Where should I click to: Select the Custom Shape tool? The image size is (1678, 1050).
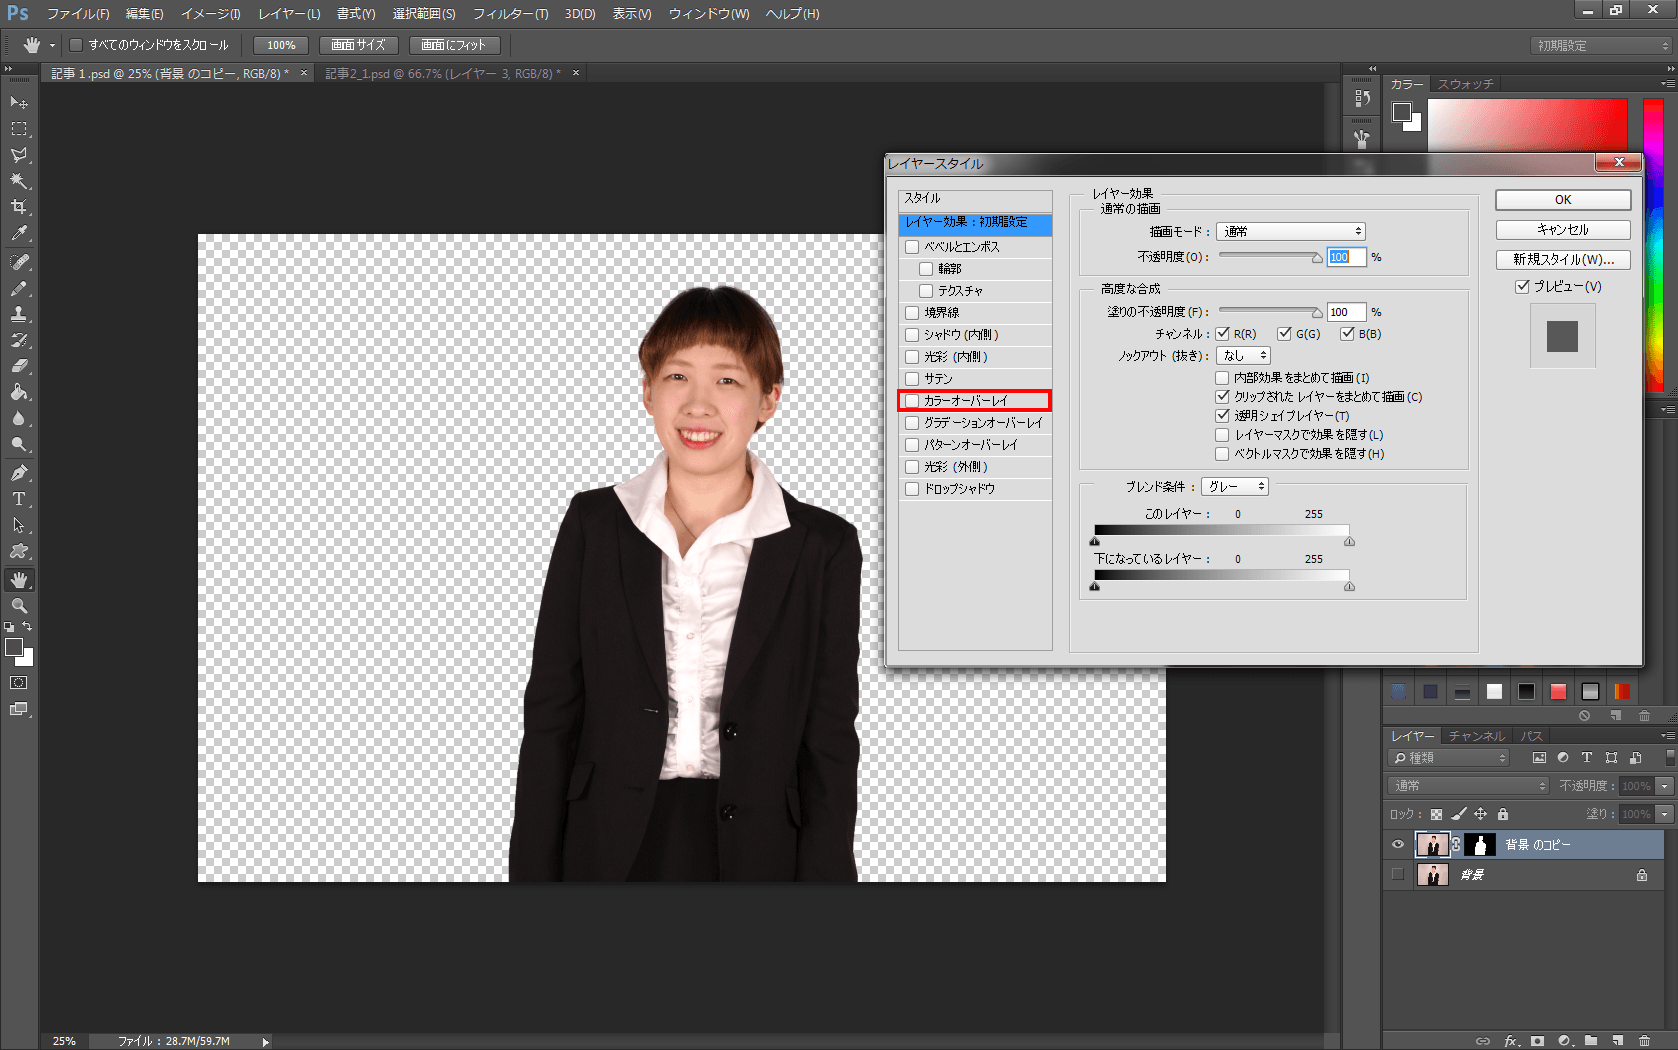tap(19, 551)
